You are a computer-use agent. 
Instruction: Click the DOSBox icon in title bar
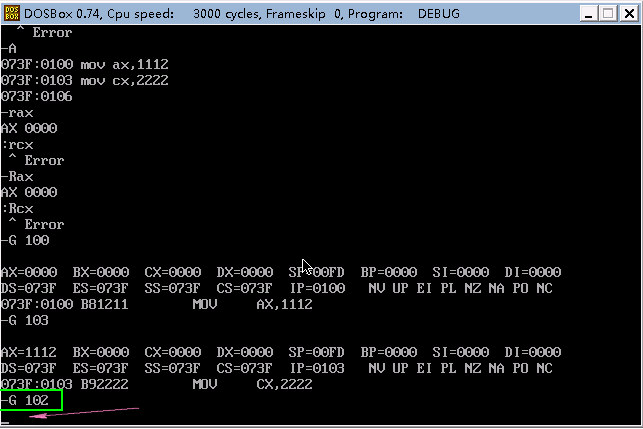pyautogui.click(x=12, y=13)
